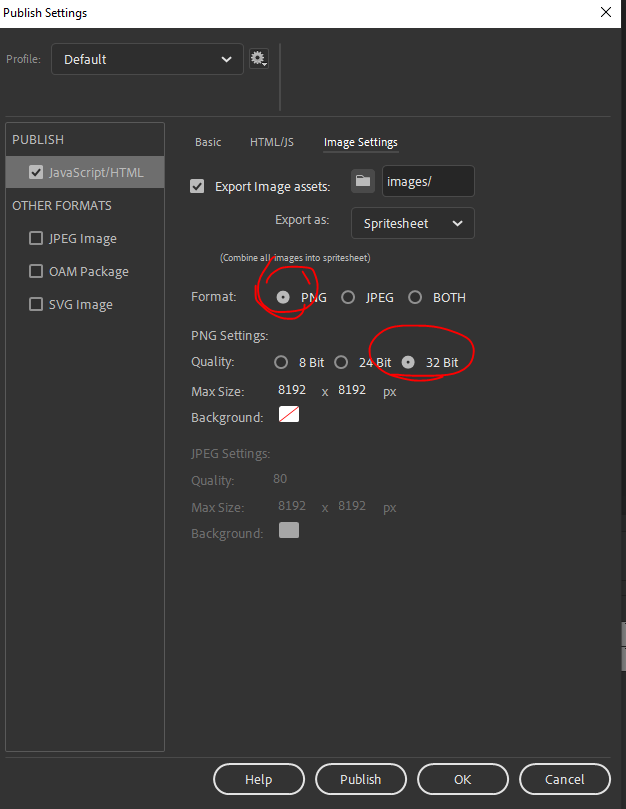Image resolution: width=626 pixels, height=809 pixels.
Task: Expand the Export as Spritesheet dropdown
Action: [412, 223]
